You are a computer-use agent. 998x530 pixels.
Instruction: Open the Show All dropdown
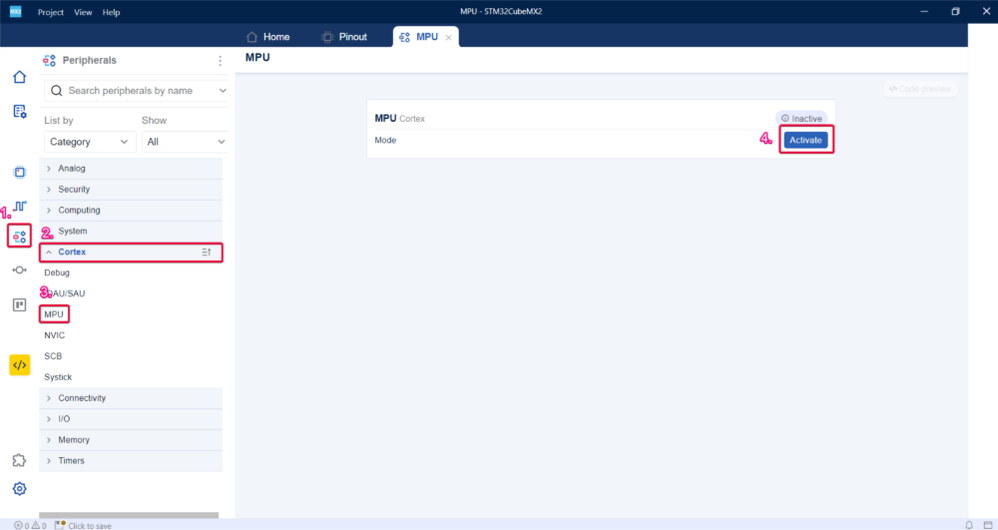pyautogui.click(x=185, y=142)
